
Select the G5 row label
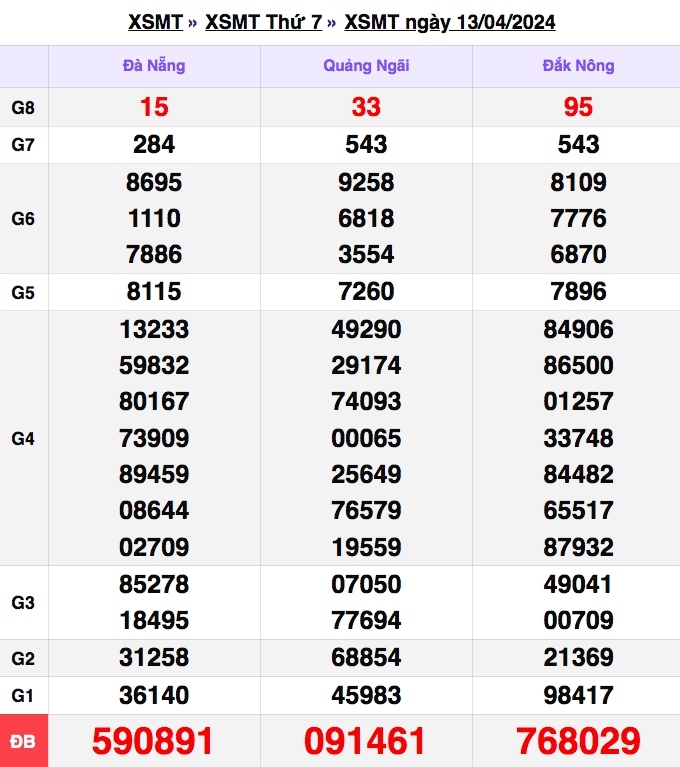pyautogui.click(x=23, y=293)
